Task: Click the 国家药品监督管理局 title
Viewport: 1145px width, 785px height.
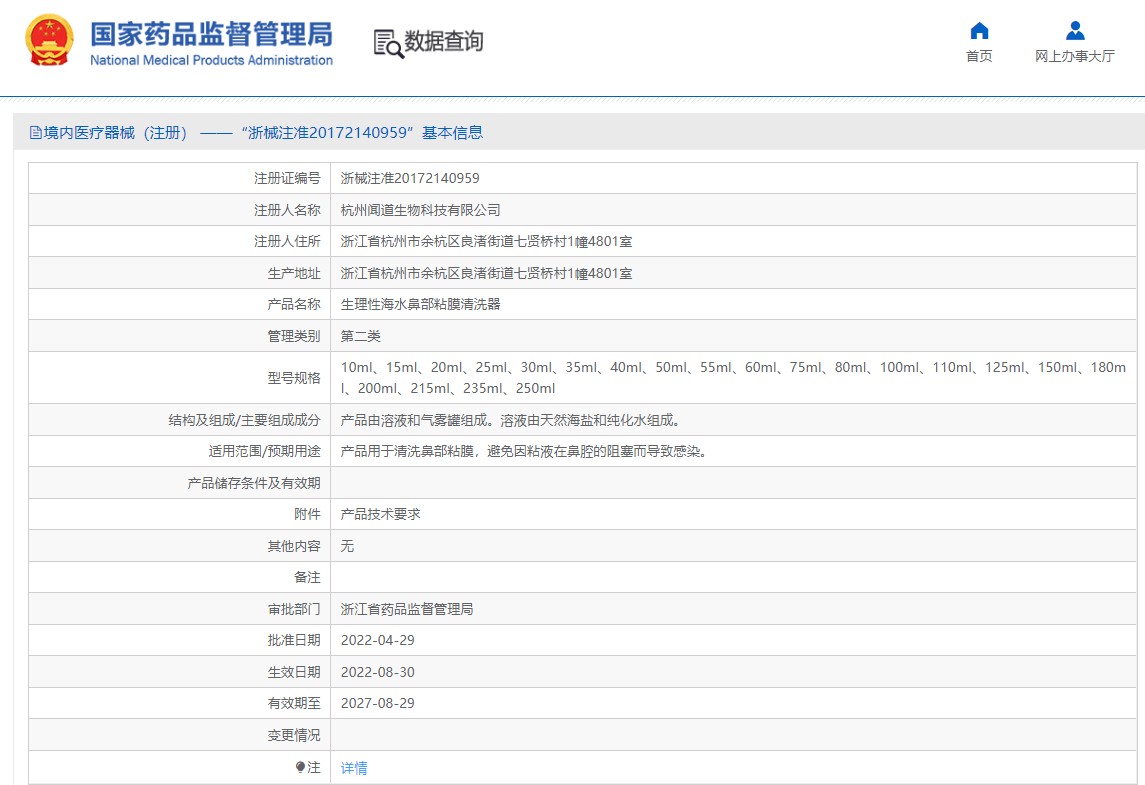Action: point(211,34)
